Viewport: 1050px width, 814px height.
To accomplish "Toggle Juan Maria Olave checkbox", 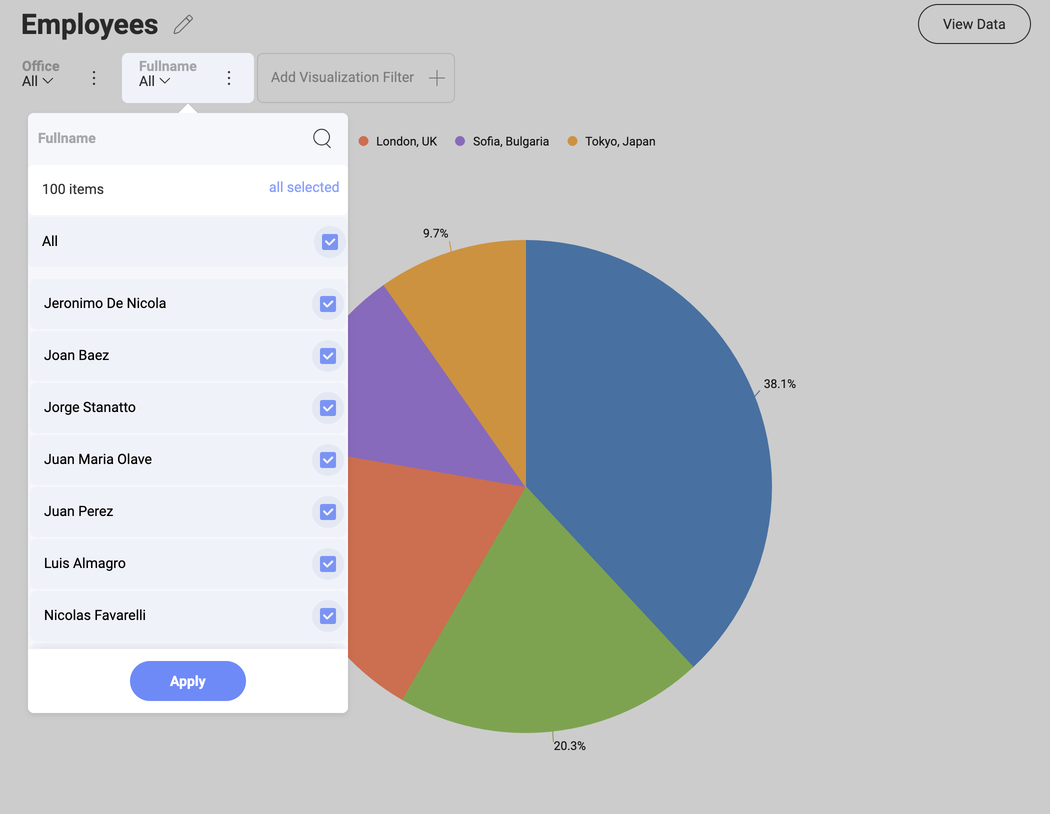I will 327,460.
